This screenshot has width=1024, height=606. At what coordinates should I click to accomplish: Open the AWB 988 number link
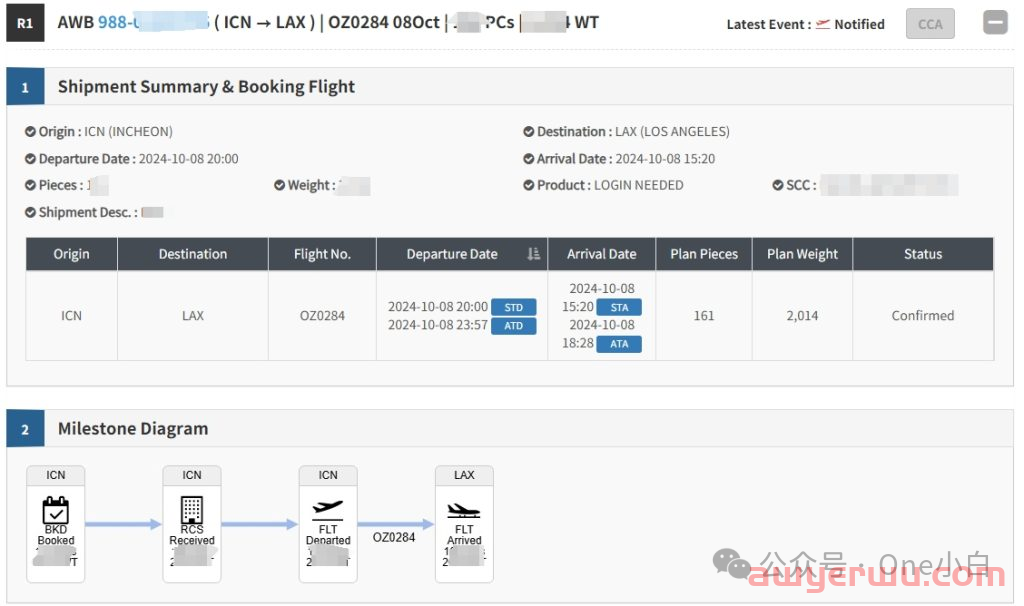(152, 22)
